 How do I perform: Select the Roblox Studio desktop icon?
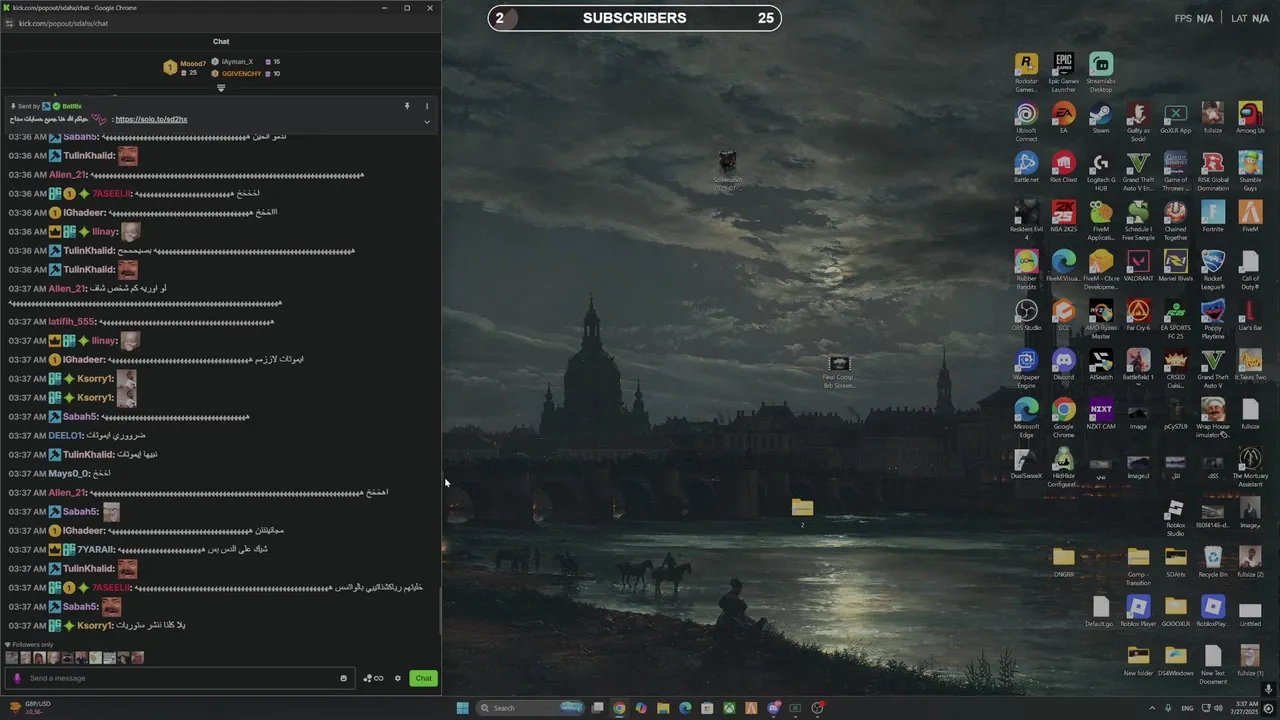tap(1175, 517)
